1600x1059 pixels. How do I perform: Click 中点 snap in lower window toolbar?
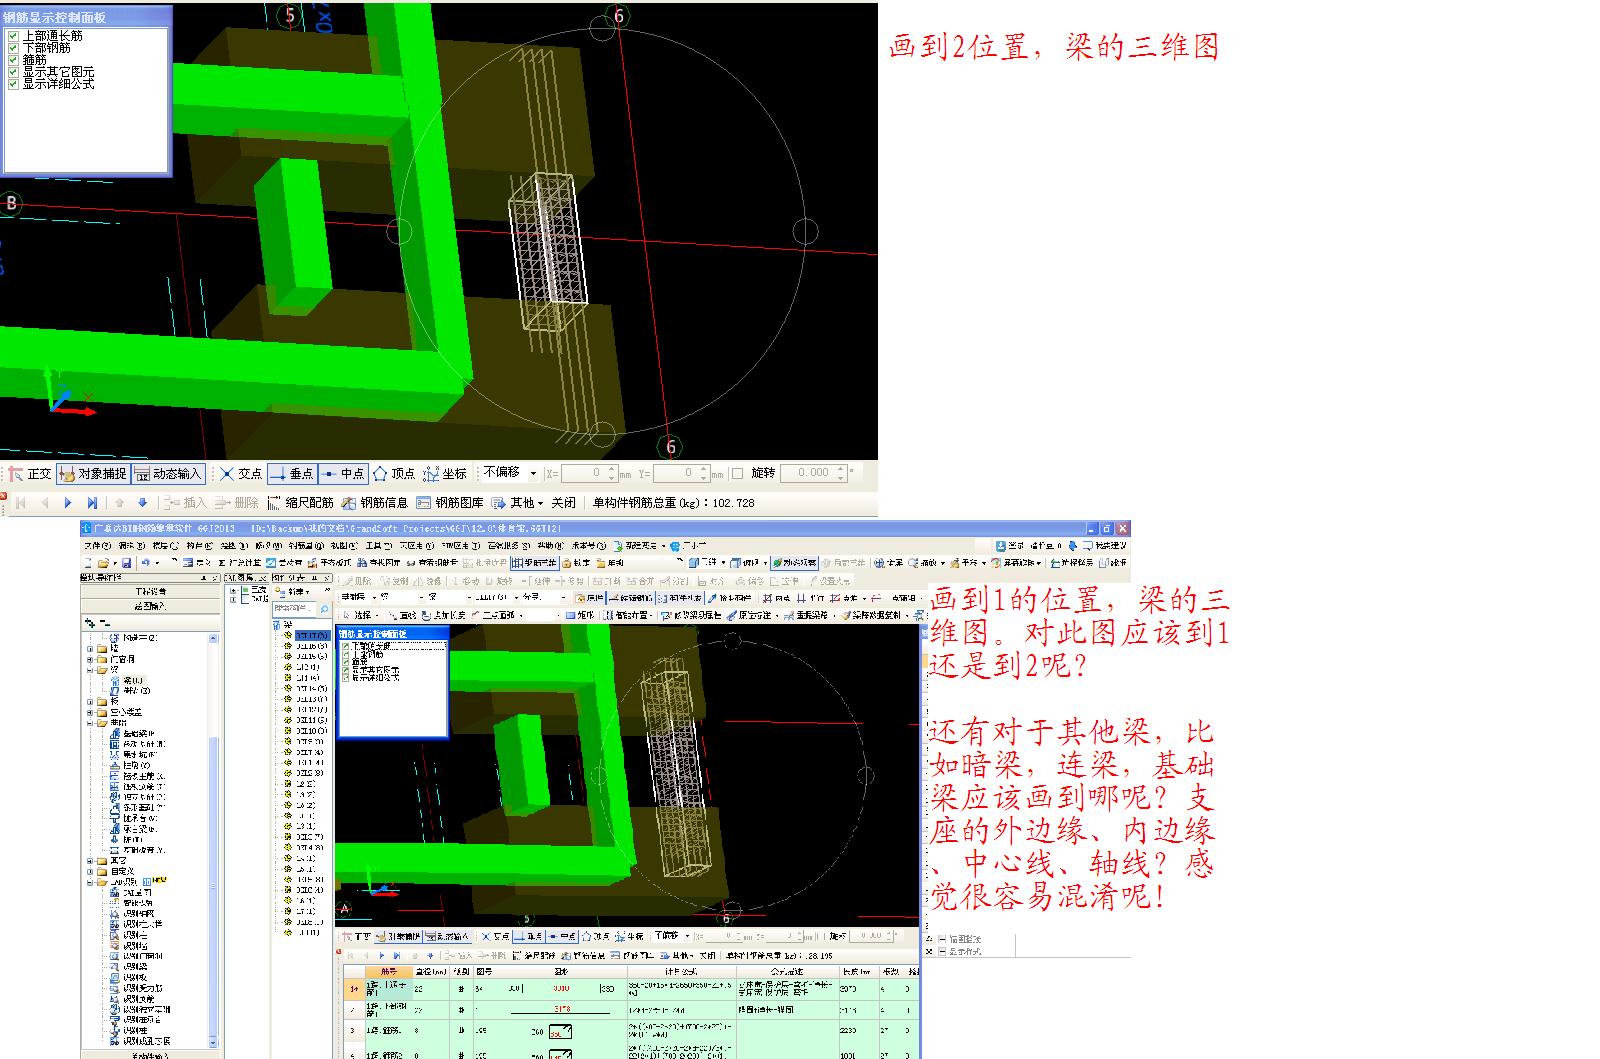coord(564,937)
